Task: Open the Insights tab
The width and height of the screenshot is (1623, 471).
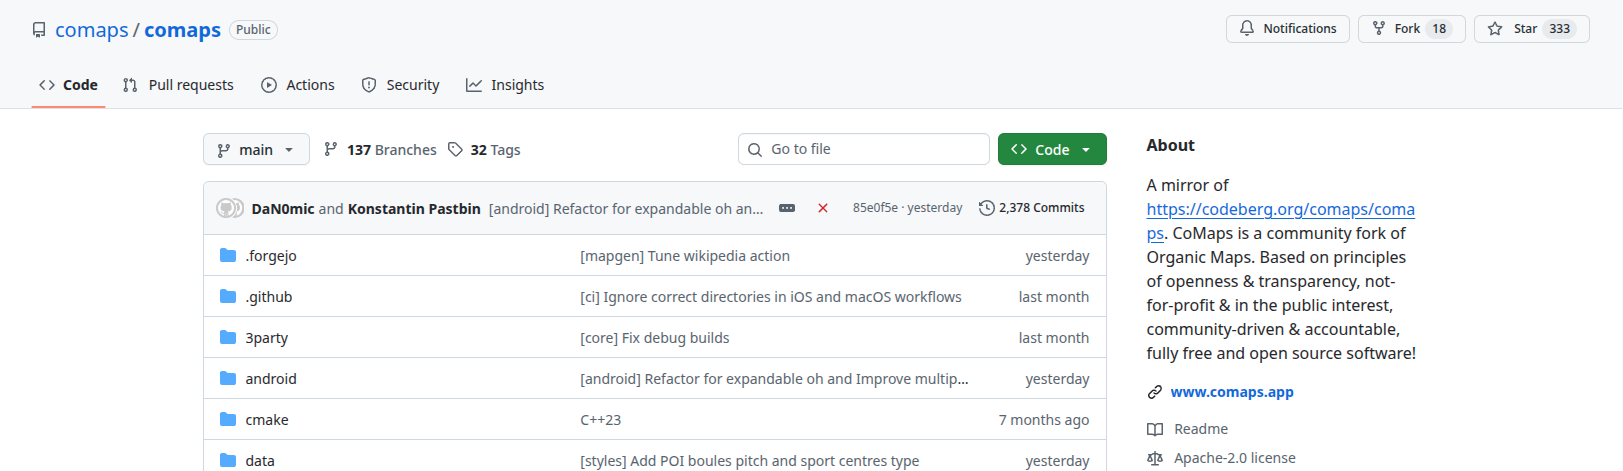Action: [505, 85]
